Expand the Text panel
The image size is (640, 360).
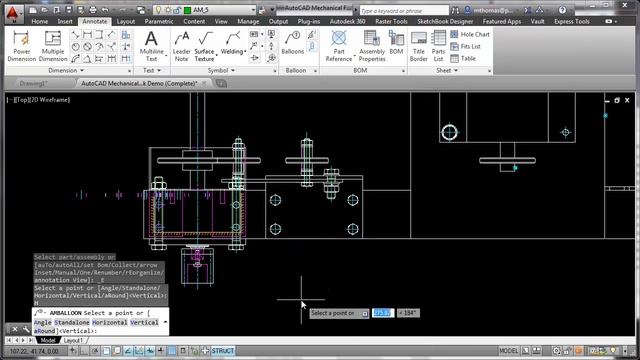coord(152,71)
